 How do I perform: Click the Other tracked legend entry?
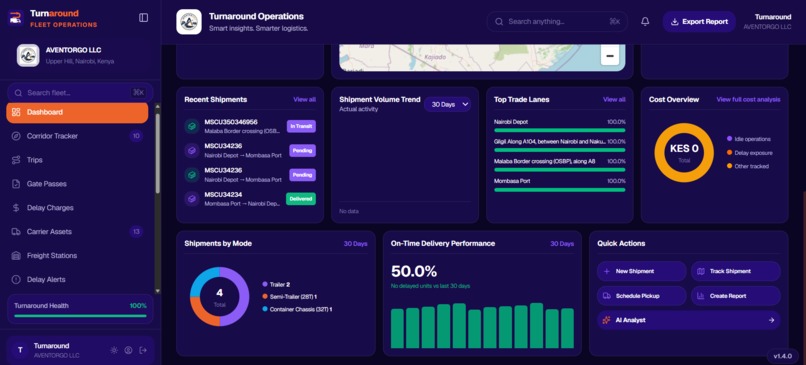click(748, 166)
